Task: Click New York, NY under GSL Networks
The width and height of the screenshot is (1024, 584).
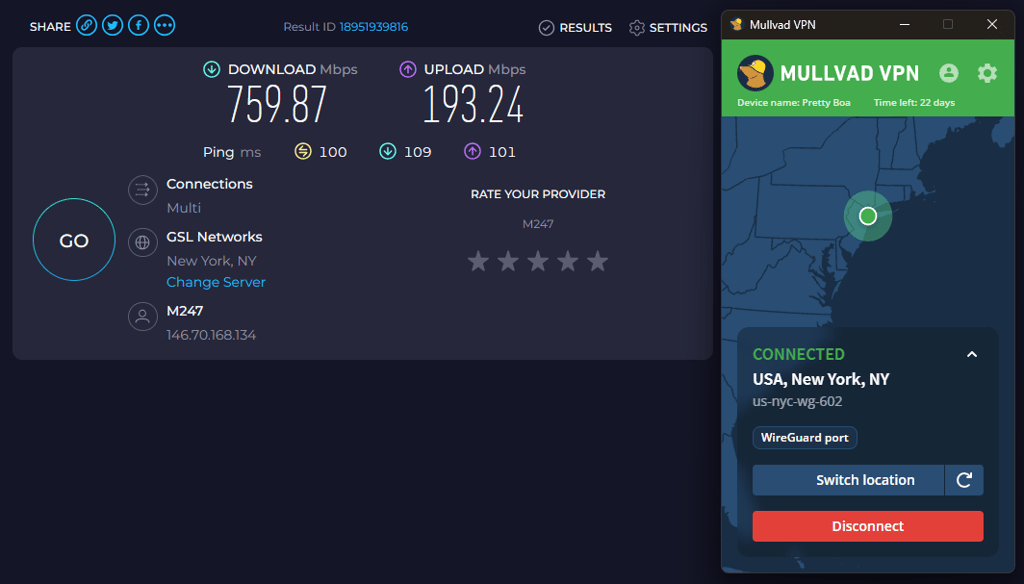Action: click(x=212, y=261)
